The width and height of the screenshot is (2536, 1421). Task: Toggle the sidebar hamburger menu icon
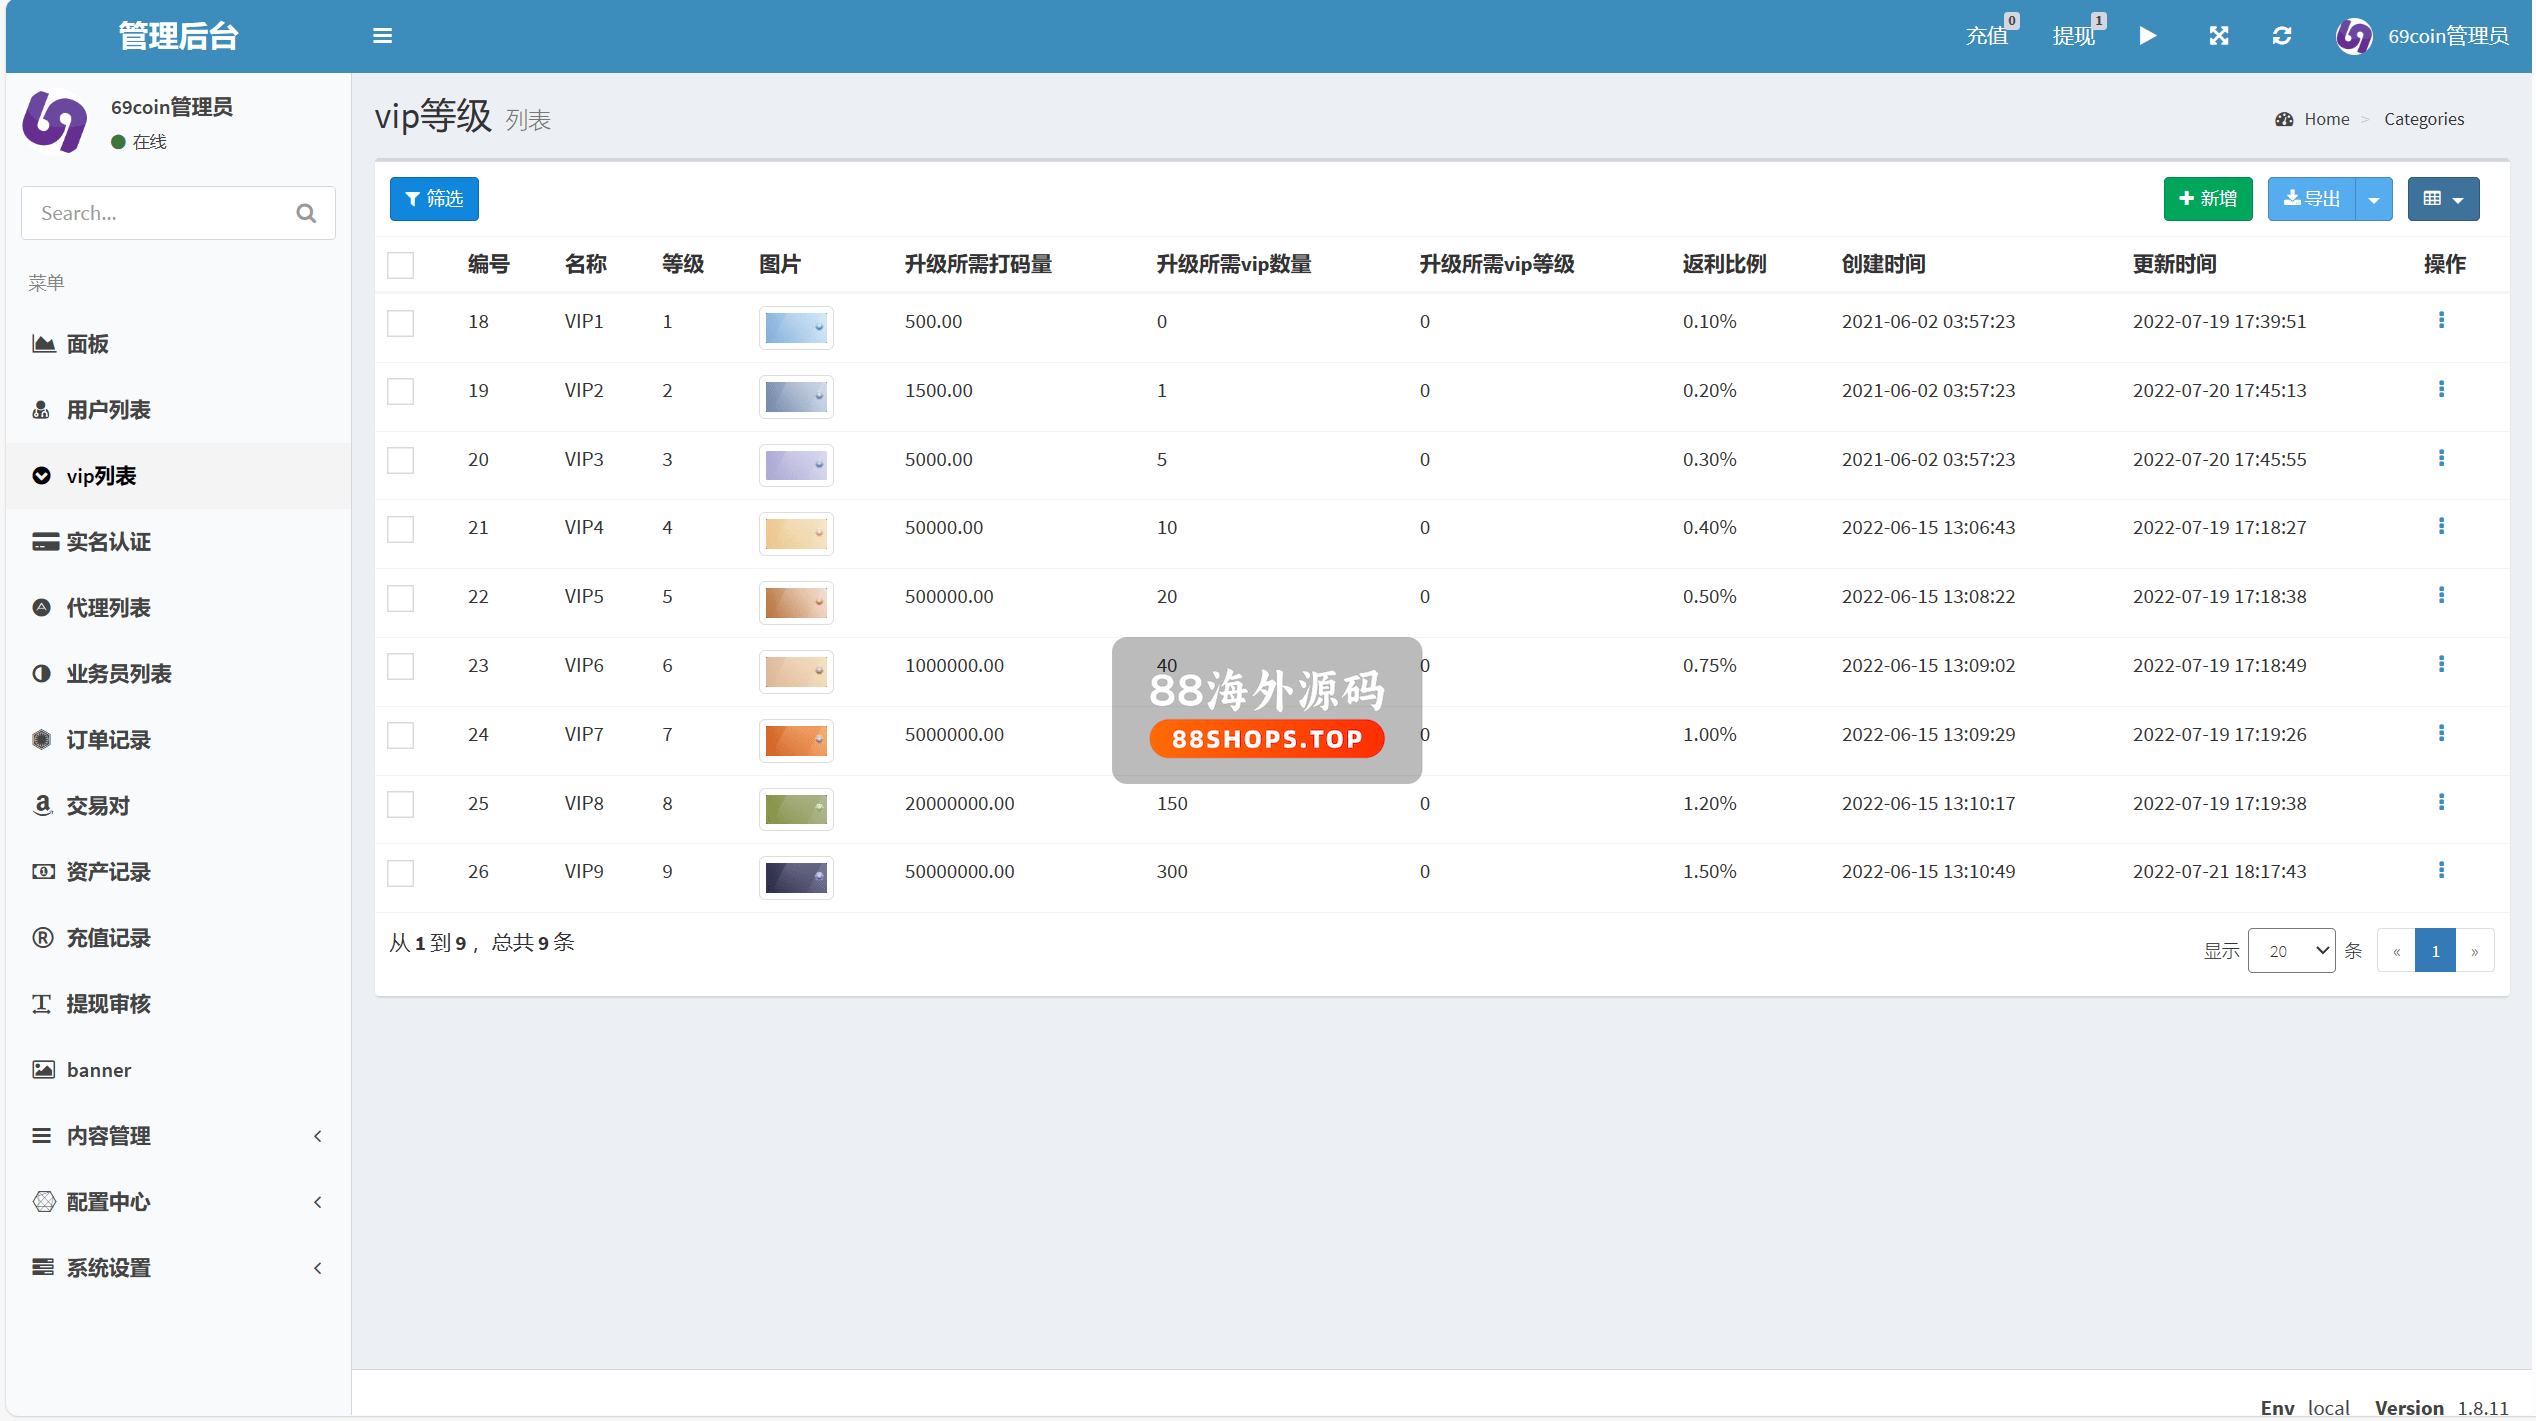[382, 36]
